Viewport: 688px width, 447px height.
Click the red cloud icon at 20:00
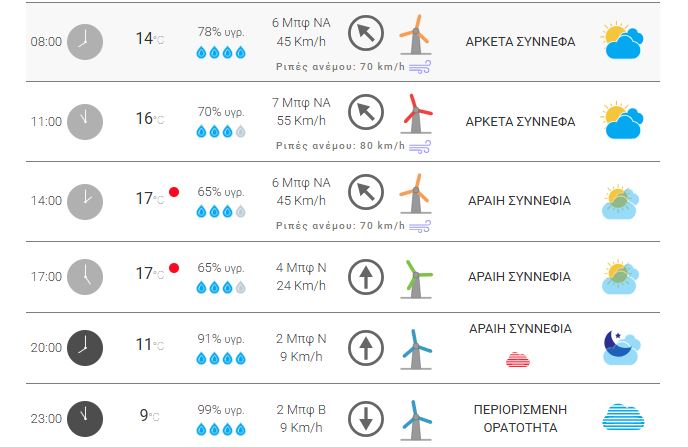pyautogui.click(x=520, y=359)
